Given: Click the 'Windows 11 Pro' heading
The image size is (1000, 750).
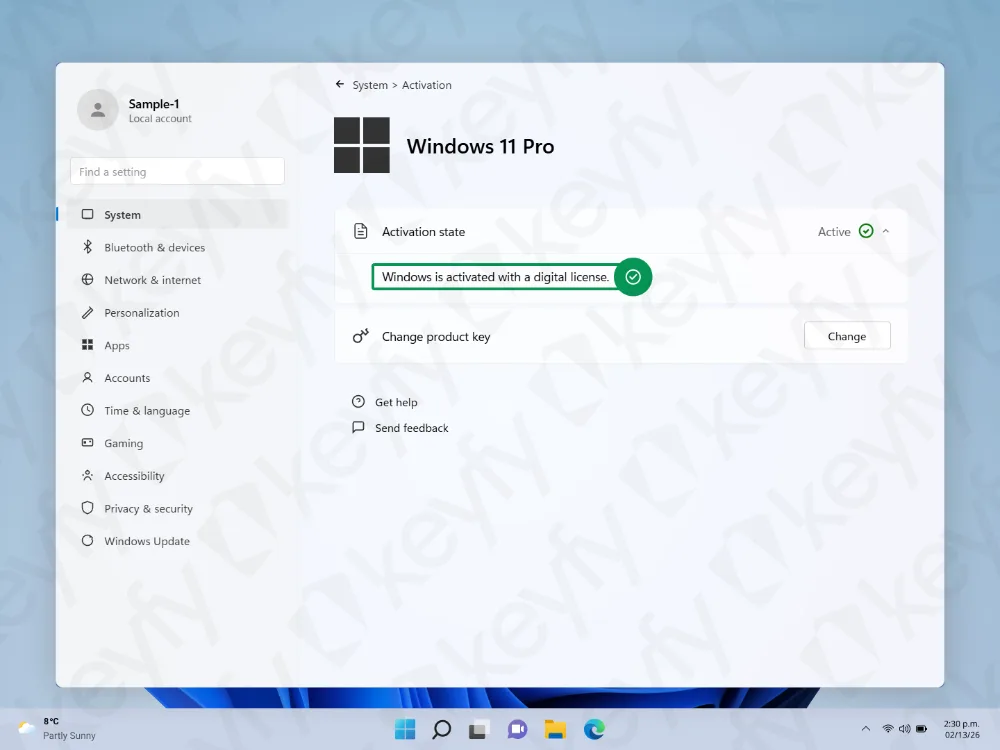Looking at the screenshot, I should click(480, 146).
